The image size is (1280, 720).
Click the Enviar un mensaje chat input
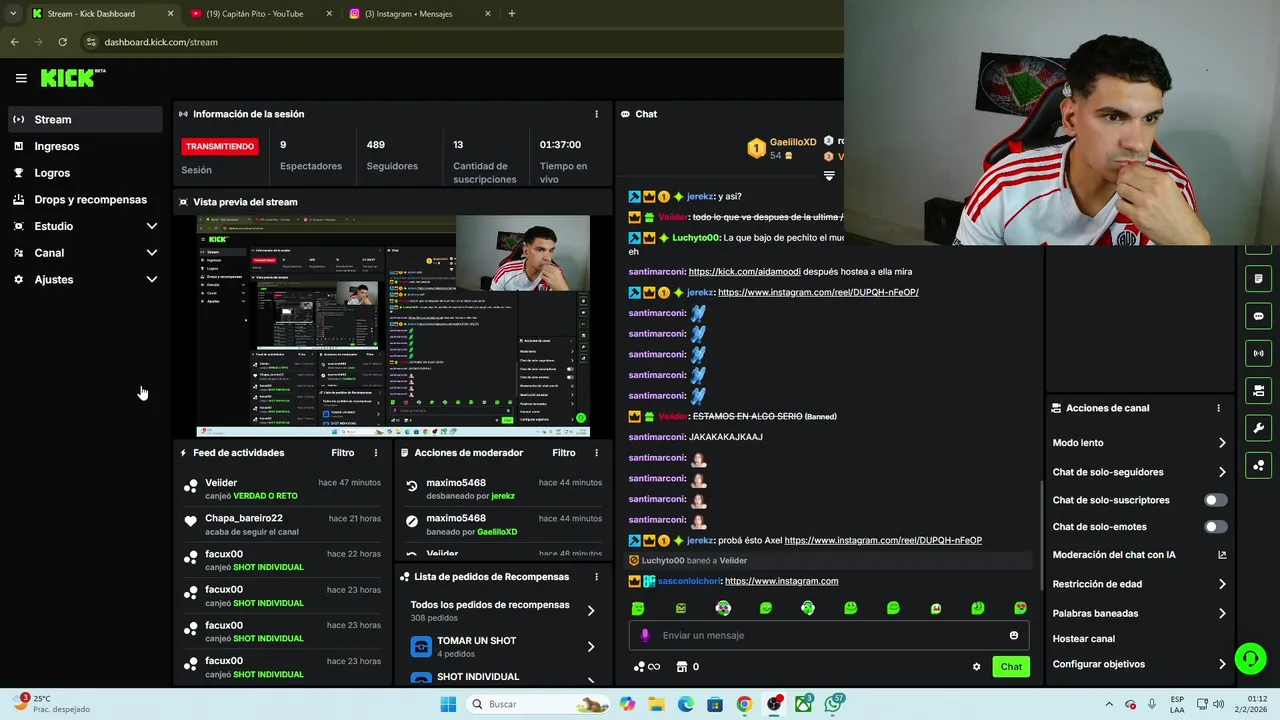[x=830, y=635]
